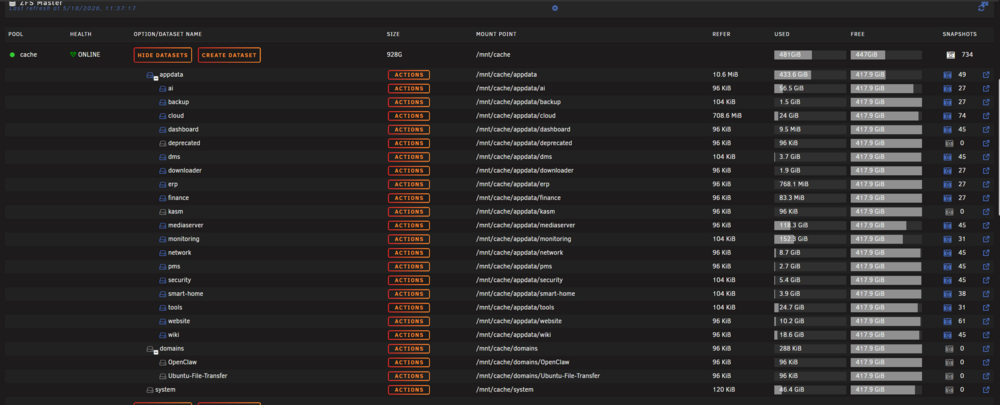The width and height of the screenshot is (1000, 405).
Task: Open the snapshots camera icon for cloud
Action: pyautogui.click(x=947, y=116)
